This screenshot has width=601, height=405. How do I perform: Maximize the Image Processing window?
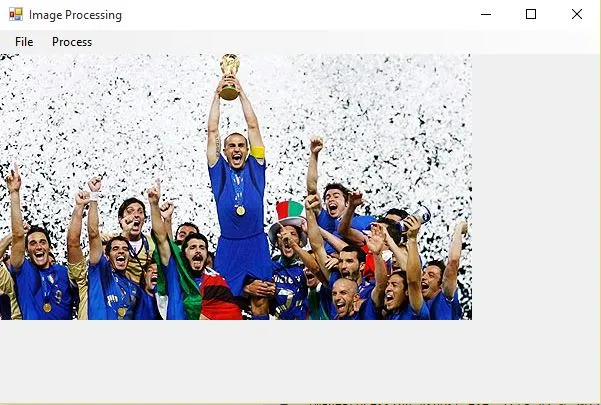pos(531,15)
